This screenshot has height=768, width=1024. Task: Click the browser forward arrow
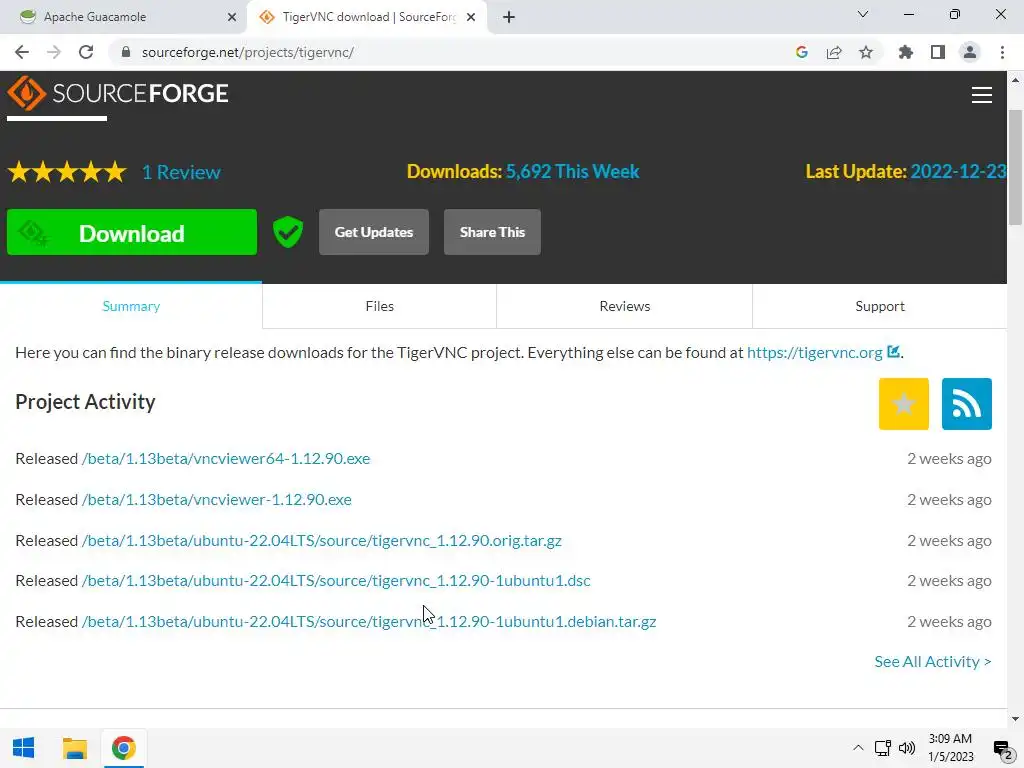click(x=54, y=52)
